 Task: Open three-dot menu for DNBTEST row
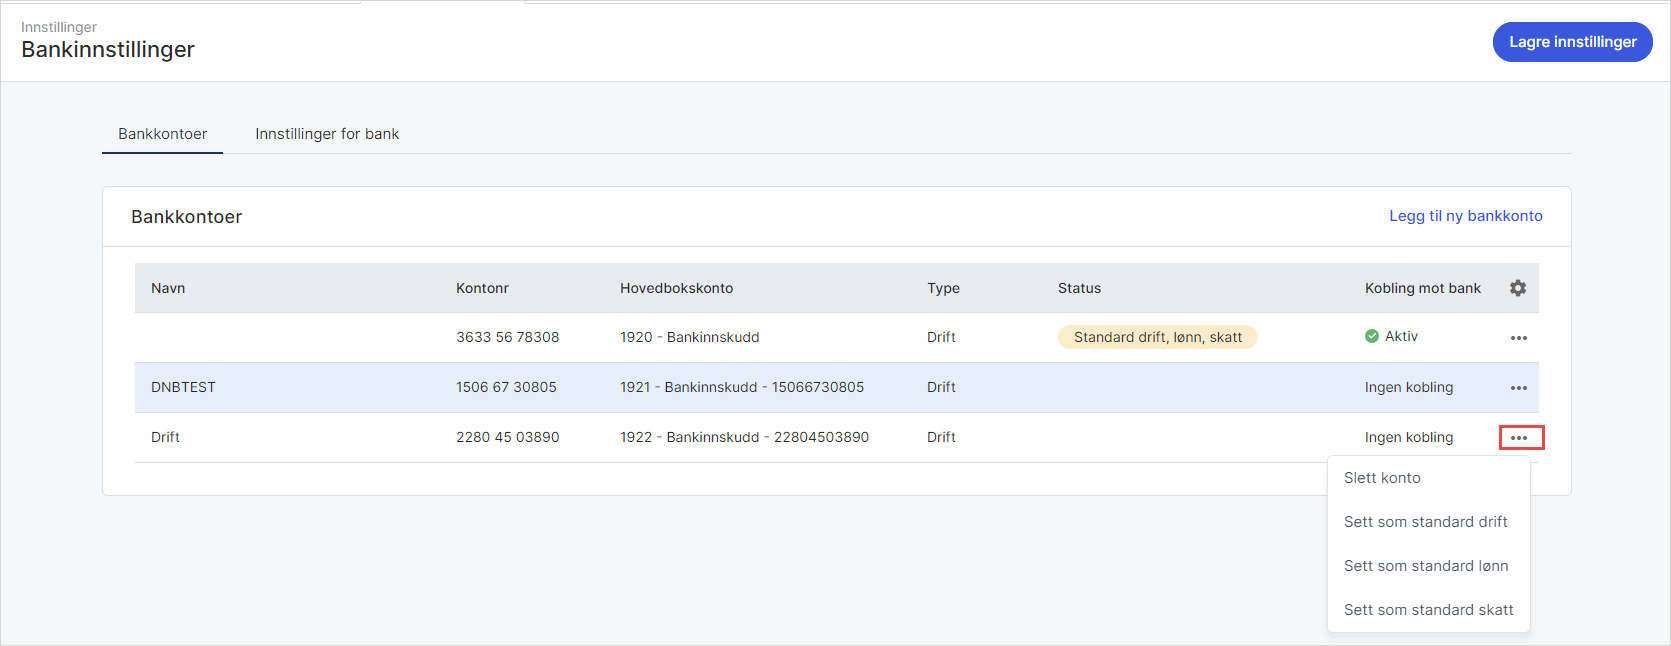pyautogui.click(x=1518, y=388)
